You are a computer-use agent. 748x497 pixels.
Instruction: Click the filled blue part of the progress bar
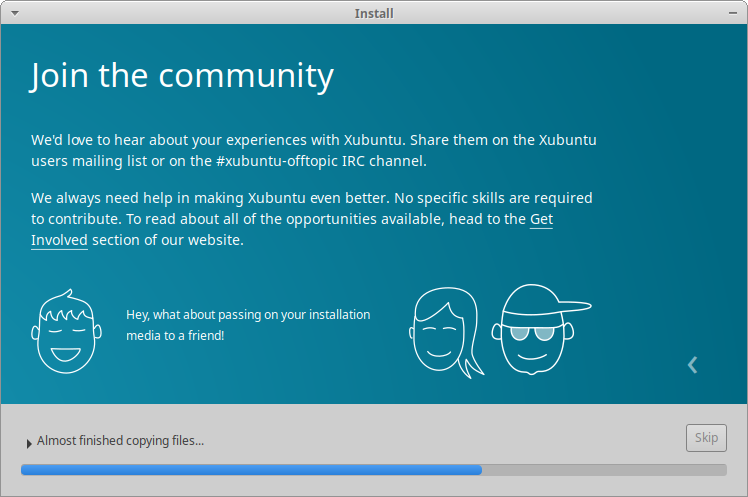(x=250, y=469)
